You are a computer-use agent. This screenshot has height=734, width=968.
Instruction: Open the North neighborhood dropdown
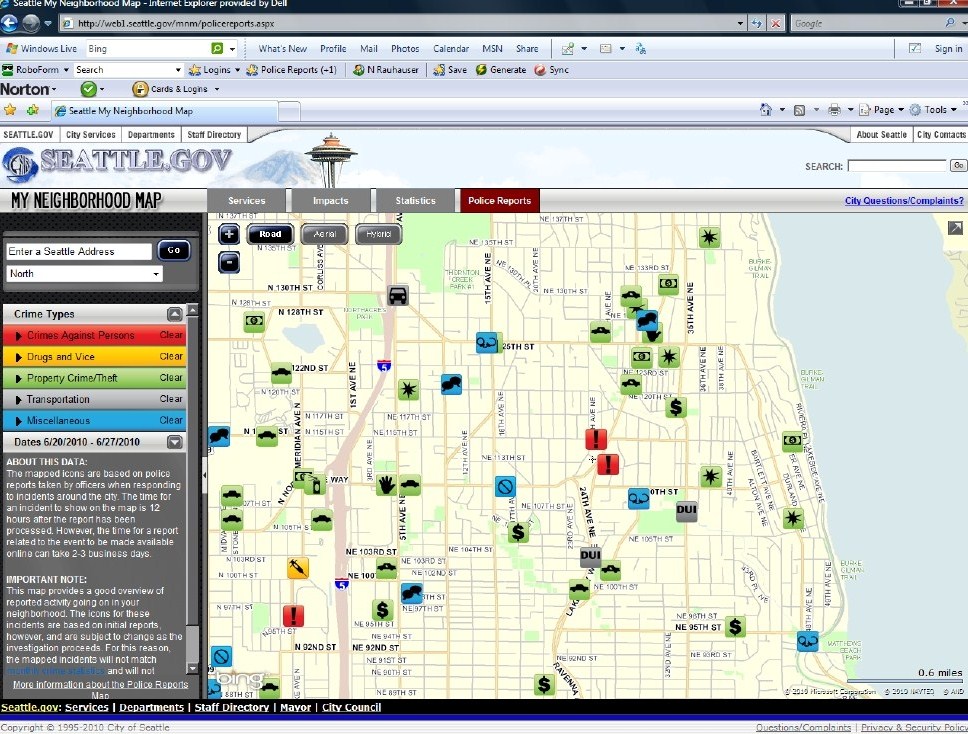[x=85, y=274]
